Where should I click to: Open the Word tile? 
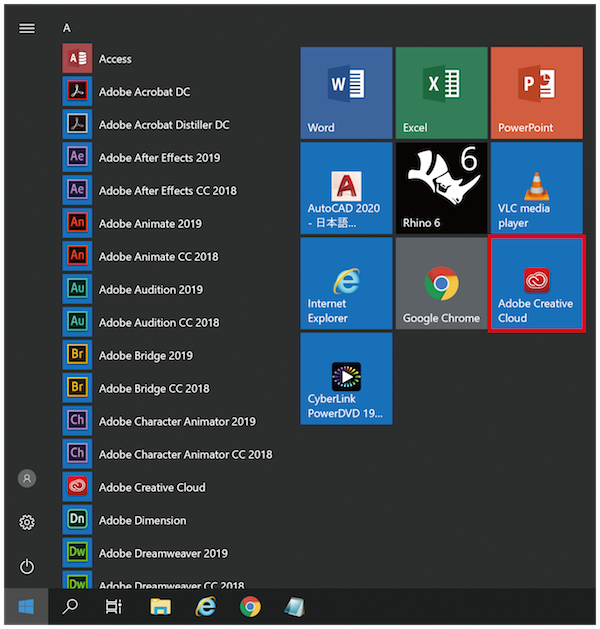pos(346,93)
